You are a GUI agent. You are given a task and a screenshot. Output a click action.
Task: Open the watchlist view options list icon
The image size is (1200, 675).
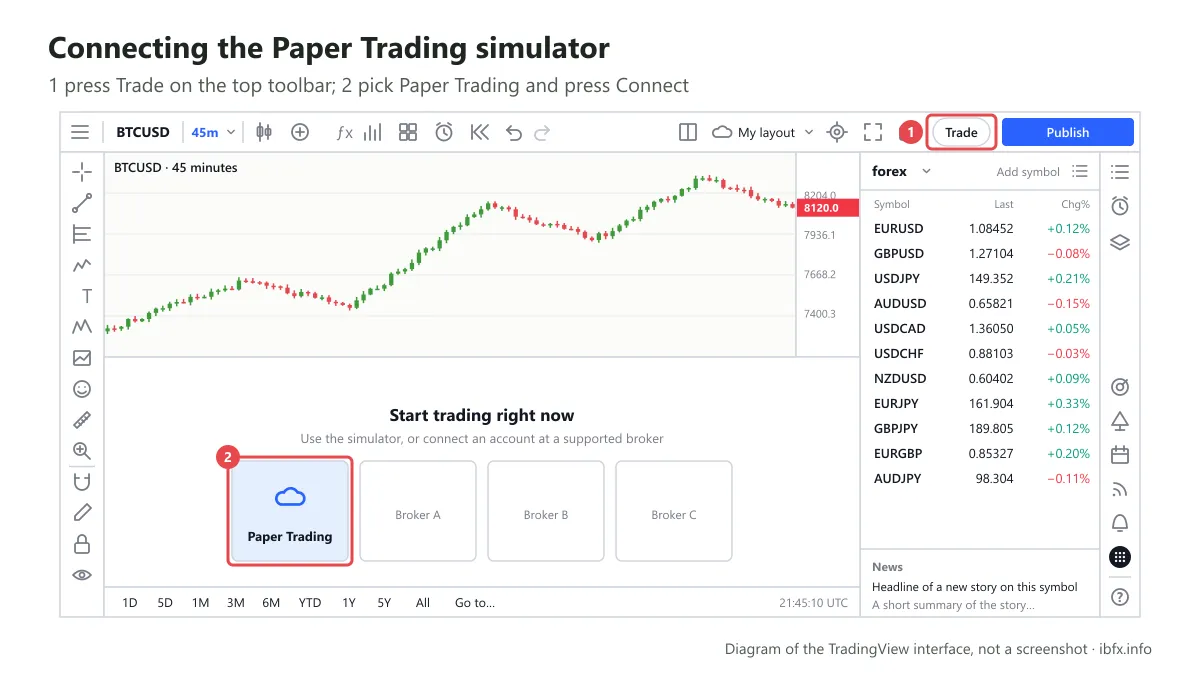tap(1080, 172)
